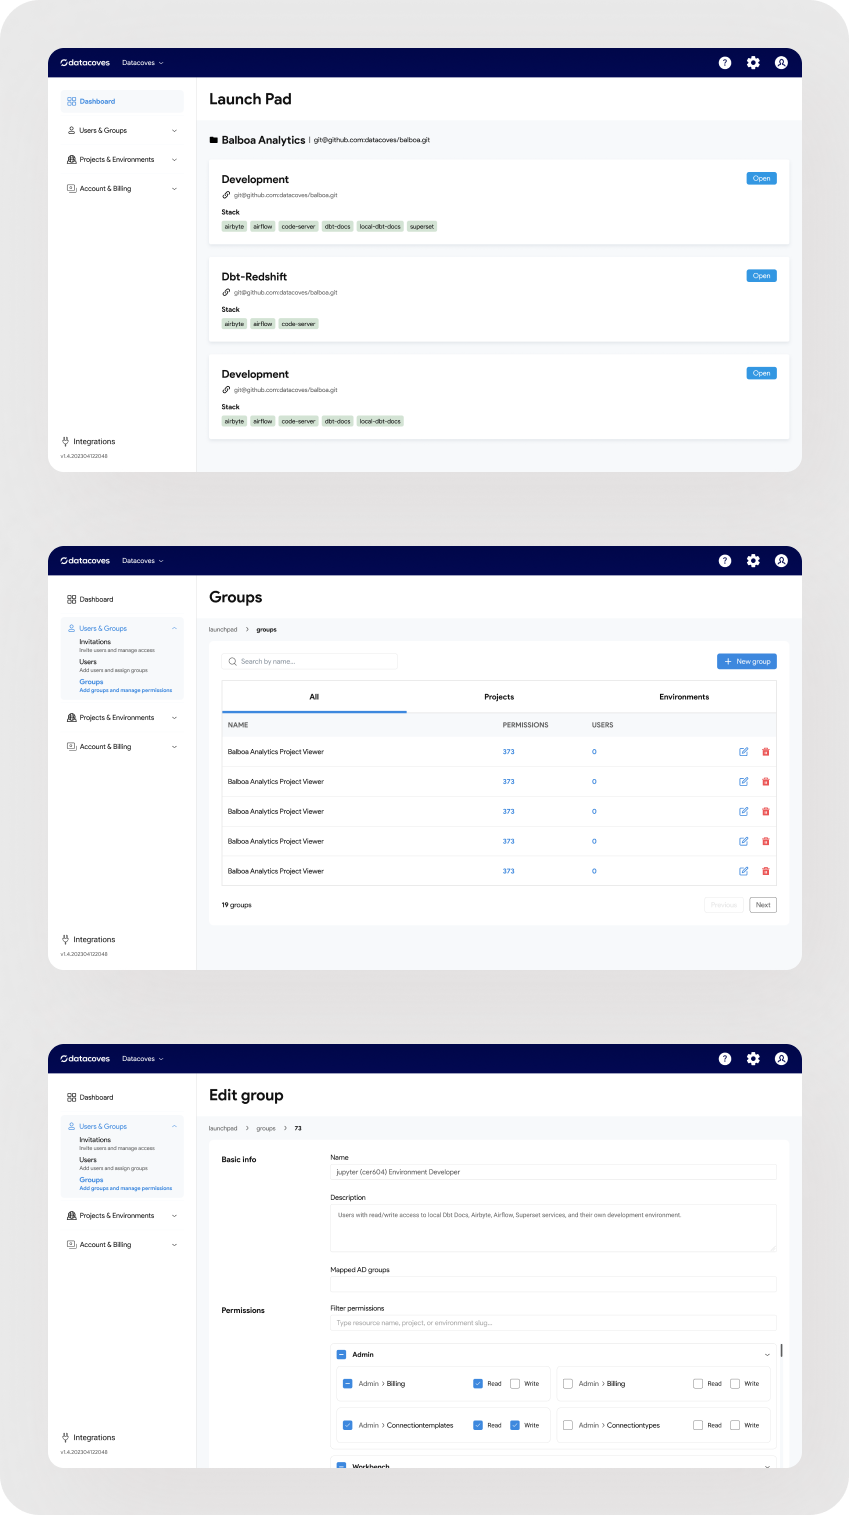This screenshot has height=1515, width=849.
Task: Uncheck the Admin permissions master checkbox
Action: point(340,1353)
